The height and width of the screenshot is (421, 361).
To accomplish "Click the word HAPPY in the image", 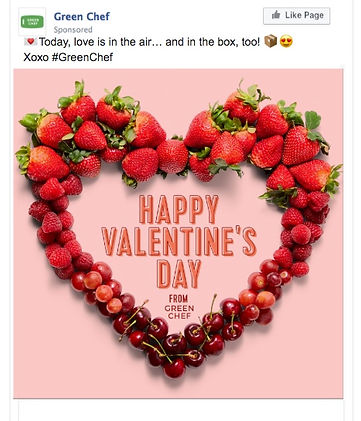I will [x=179, y=209].
